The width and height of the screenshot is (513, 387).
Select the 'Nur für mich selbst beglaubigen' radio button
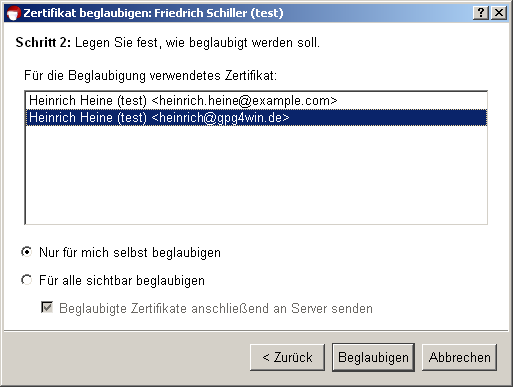point(26,252)
